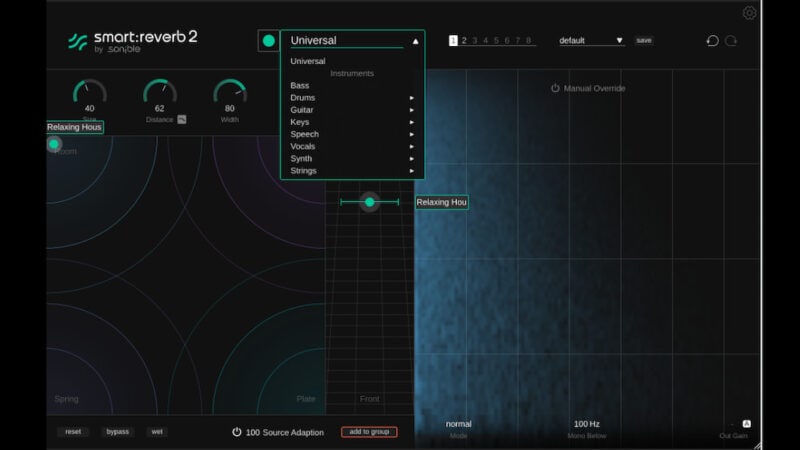The width and height of the screenshot is (800, 450).
Task: Click the reset button
Action: click(73, 432)
